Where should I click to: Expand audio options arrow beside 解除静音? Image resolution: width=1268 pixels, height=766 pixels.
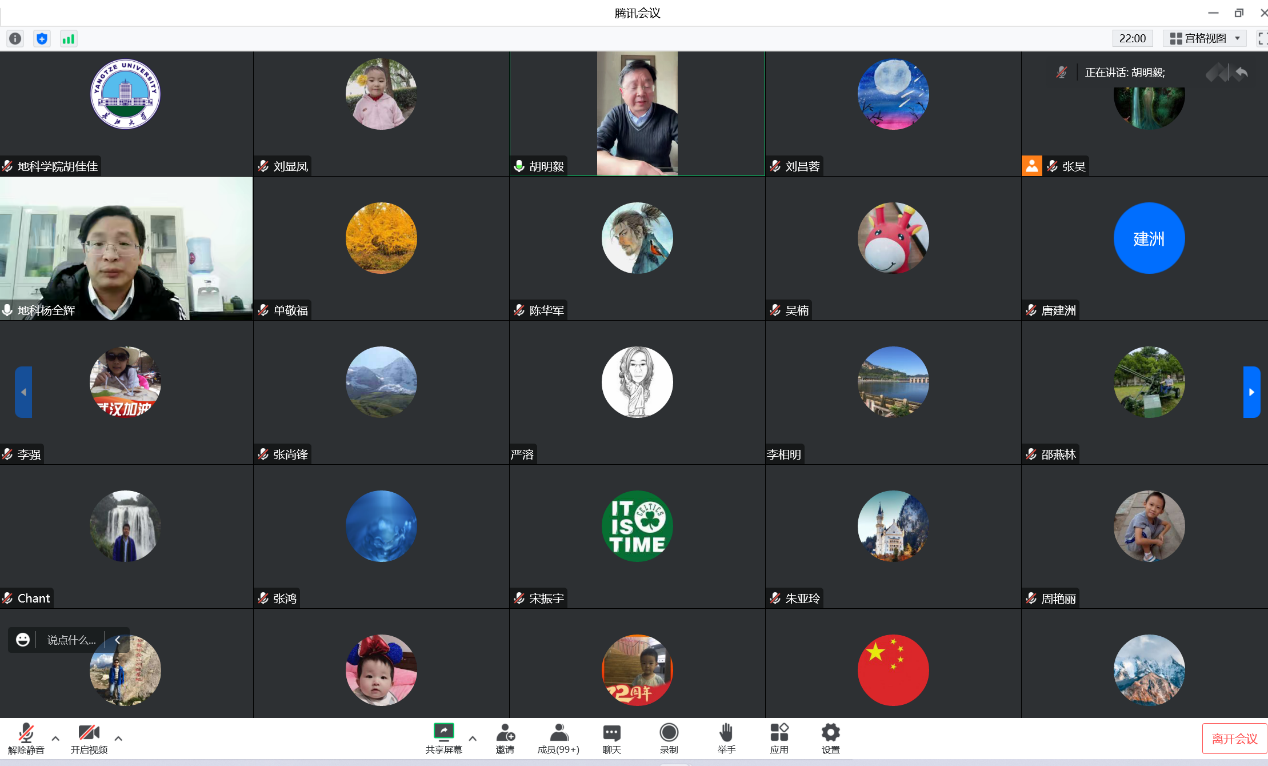(x=55, y=739)
